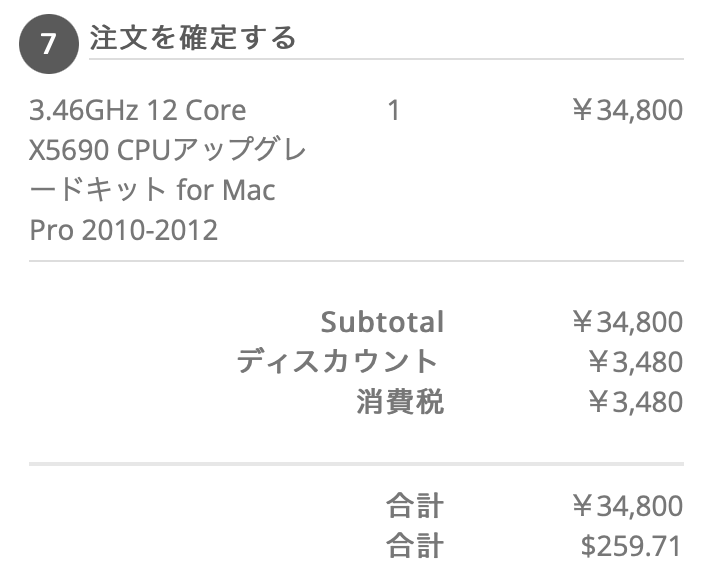Click the product row price ¥34,800

[627, 110]
